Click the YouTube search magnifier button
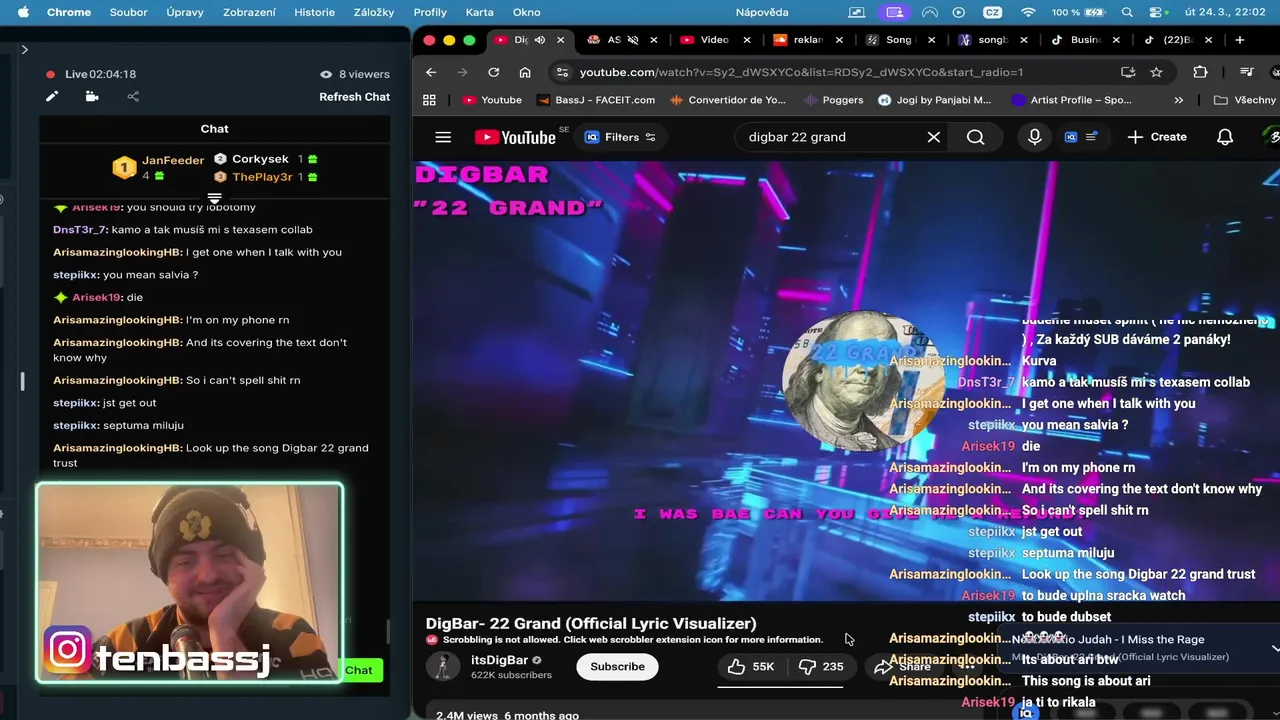1280x720 pixels. 976,137
